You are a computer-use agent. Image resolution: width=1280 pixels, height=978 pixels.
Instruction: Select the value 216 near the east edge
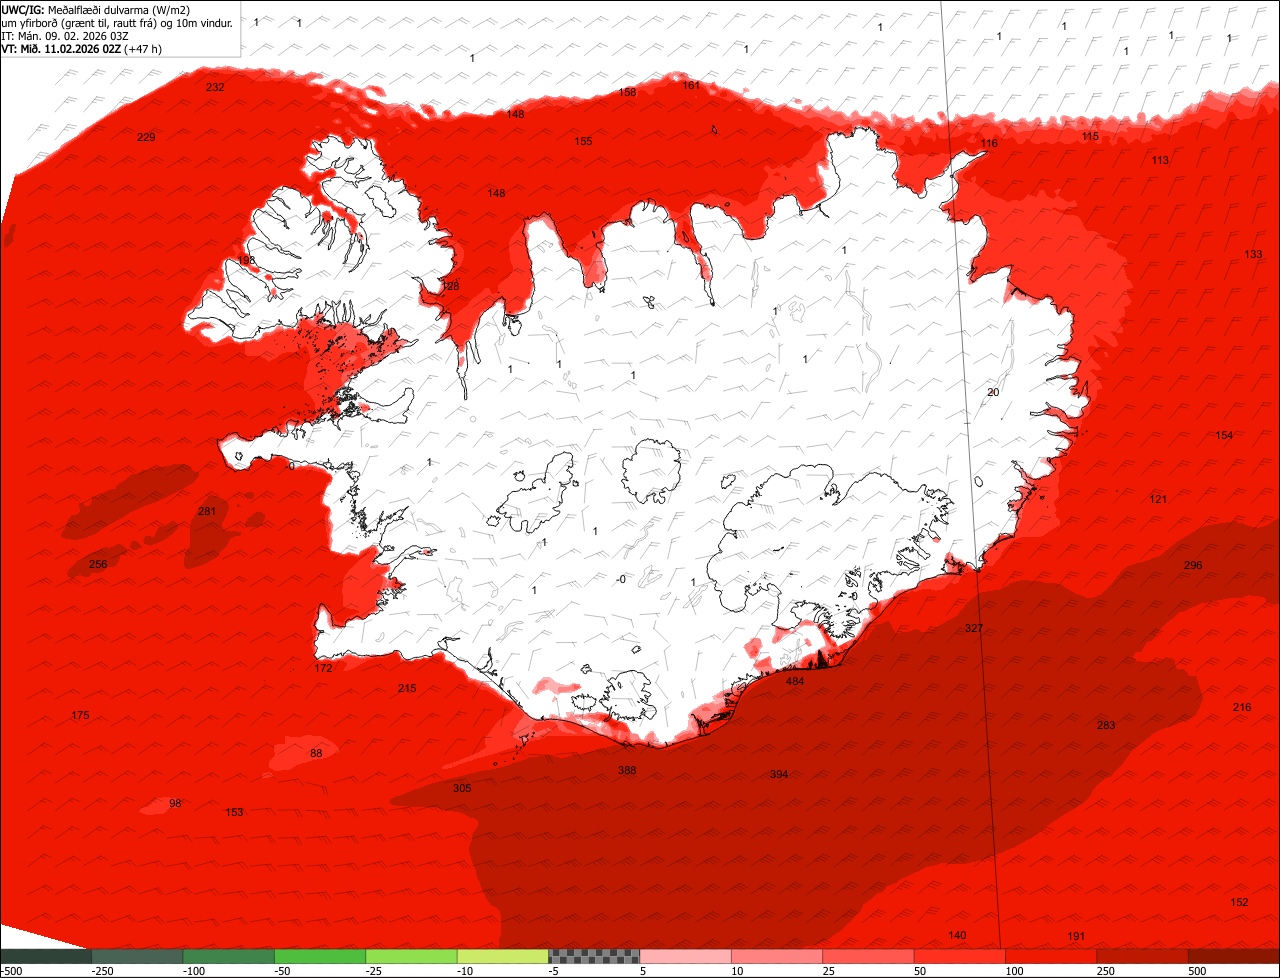click(1242, 707)
